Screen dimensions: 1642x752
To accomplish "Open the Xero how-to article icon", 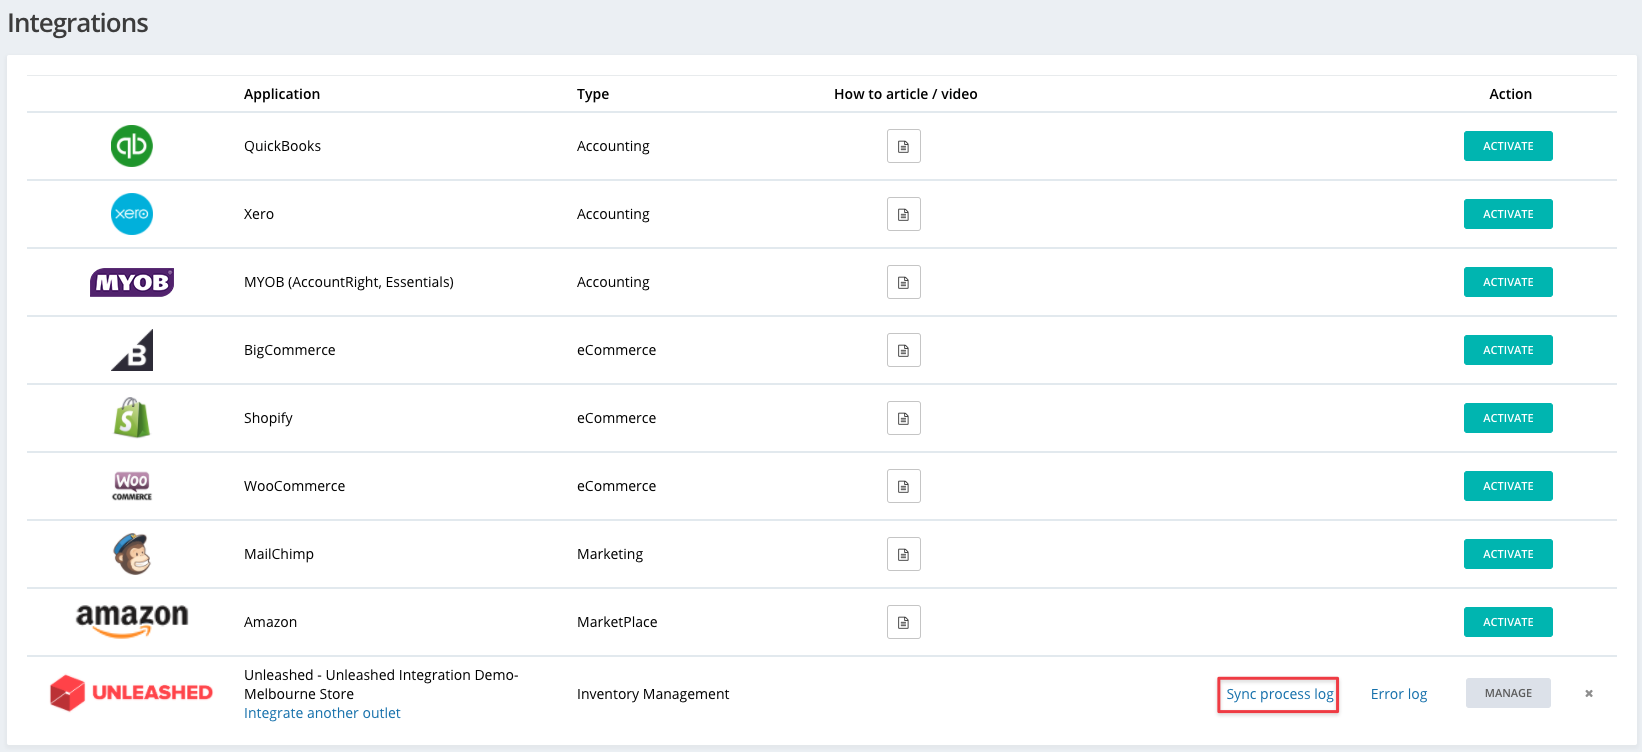I will coord(903,214).
